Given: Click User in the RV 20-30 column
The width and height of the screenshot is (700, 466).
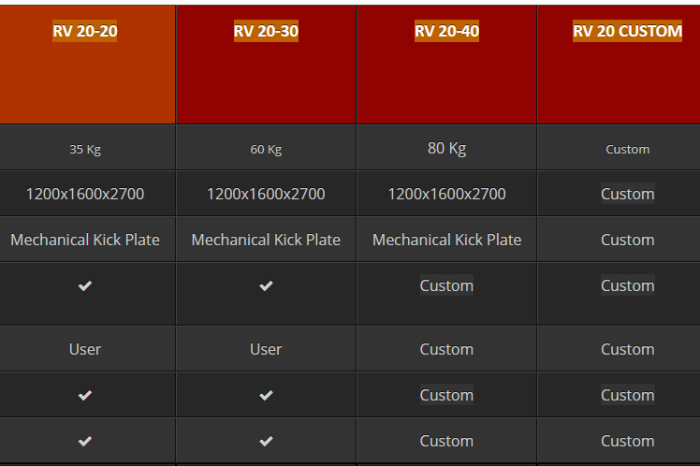Looking at the screenshot, I should 266,349.
